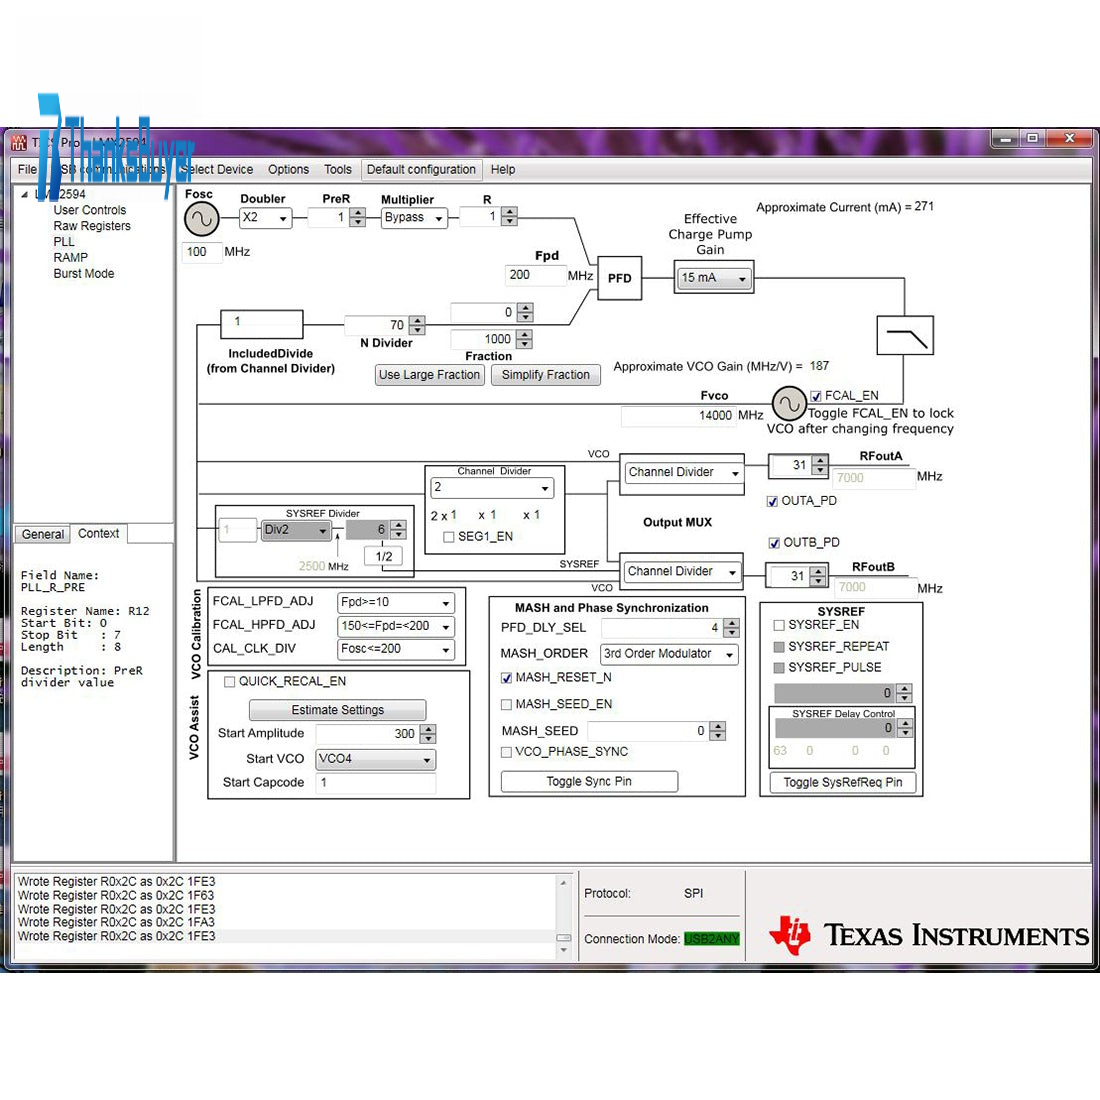Uncheck the OUTA_PD checkbox
Image resolution: width=1100 pixels, height=1100 pixels.
[x=772, y=501]
